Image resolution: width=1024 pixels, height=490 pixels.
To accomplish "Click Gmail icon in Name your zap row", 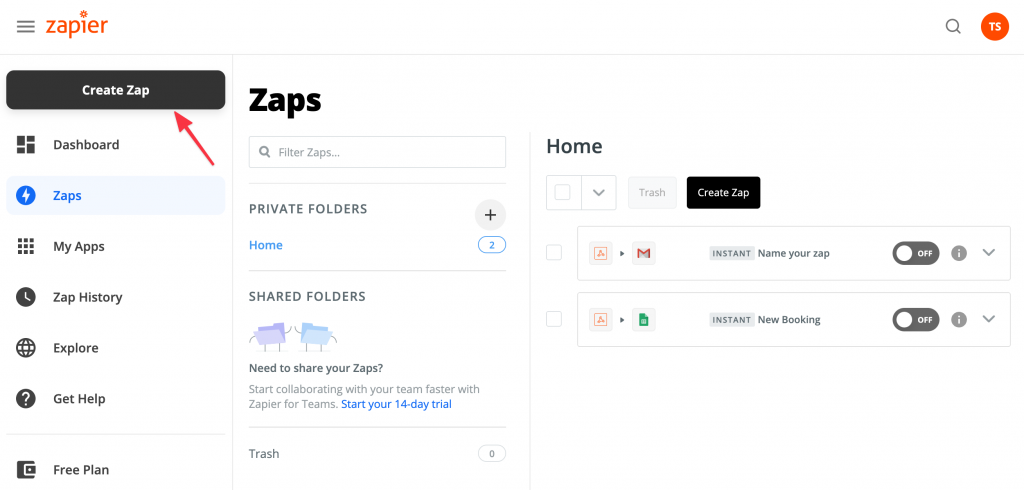I will tap(643, 253).
